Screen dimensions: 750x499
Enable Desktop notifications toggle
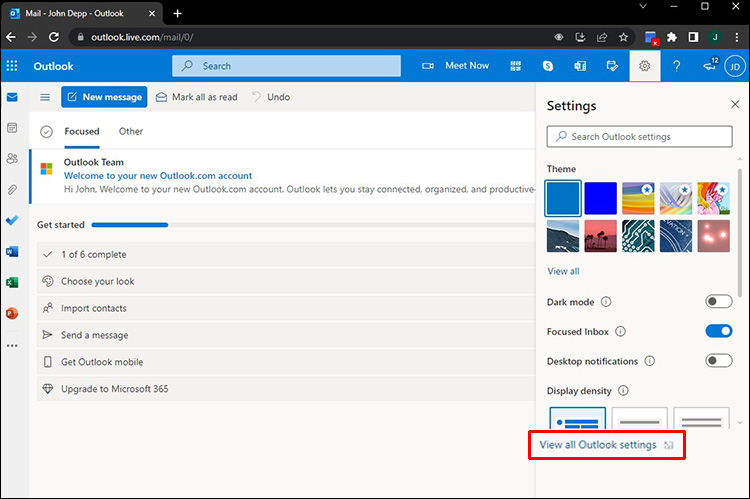(718, 360)
